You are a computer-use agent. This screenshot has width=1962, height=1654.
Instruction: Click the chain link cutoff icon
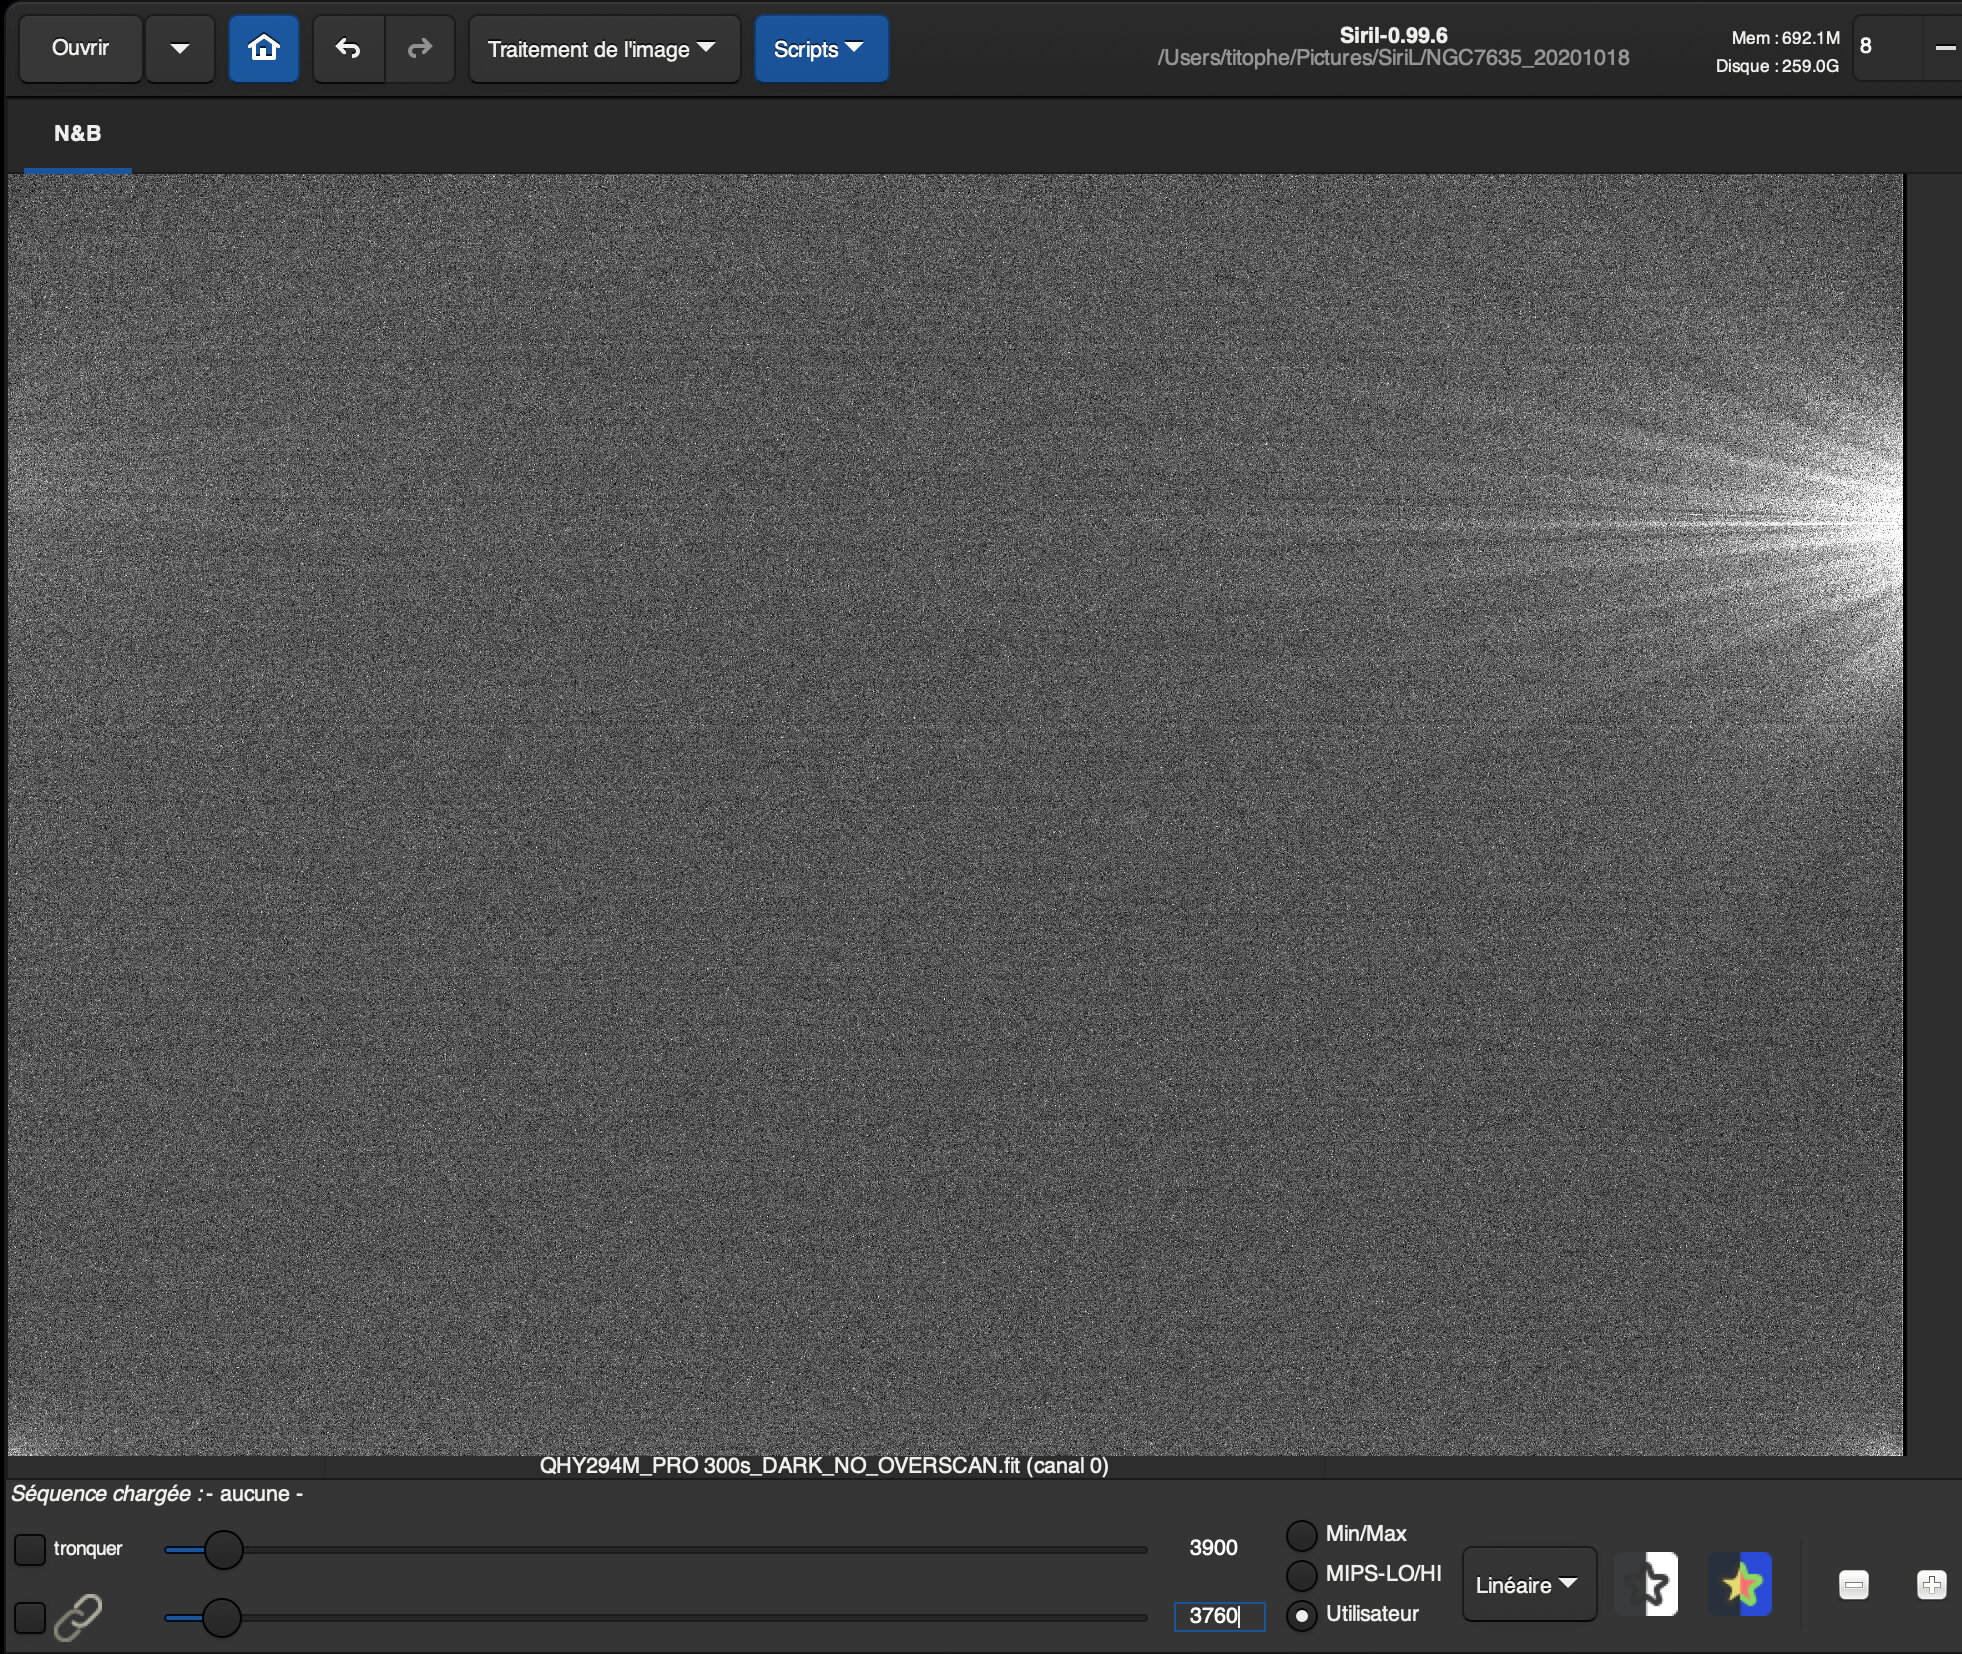point(78,1617)
